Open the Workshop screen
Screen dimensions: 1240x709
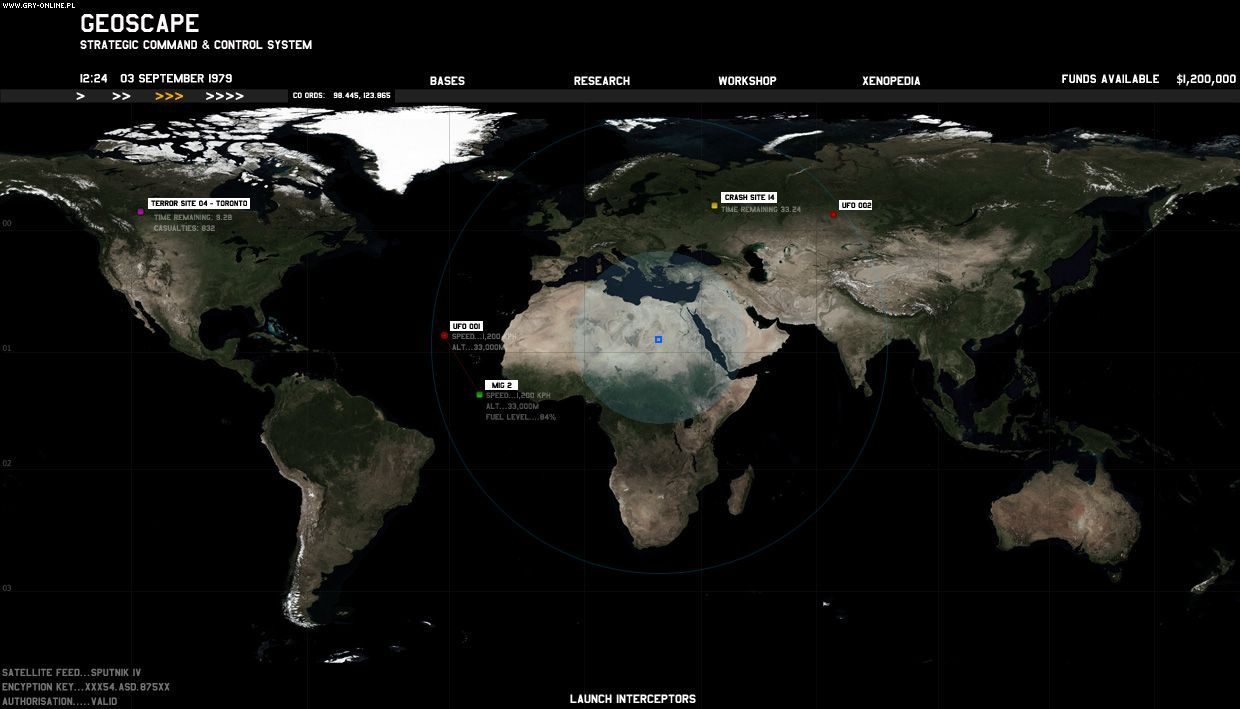pos(747,81)
